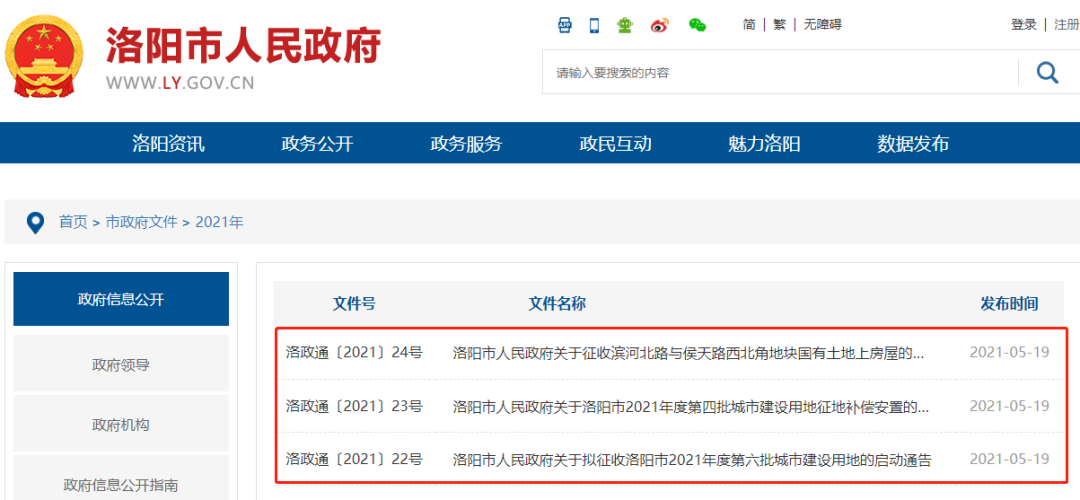The image size is (1080, 500).
Task: Click the magnifier search icon
Action: click(x=1048, y=72)
